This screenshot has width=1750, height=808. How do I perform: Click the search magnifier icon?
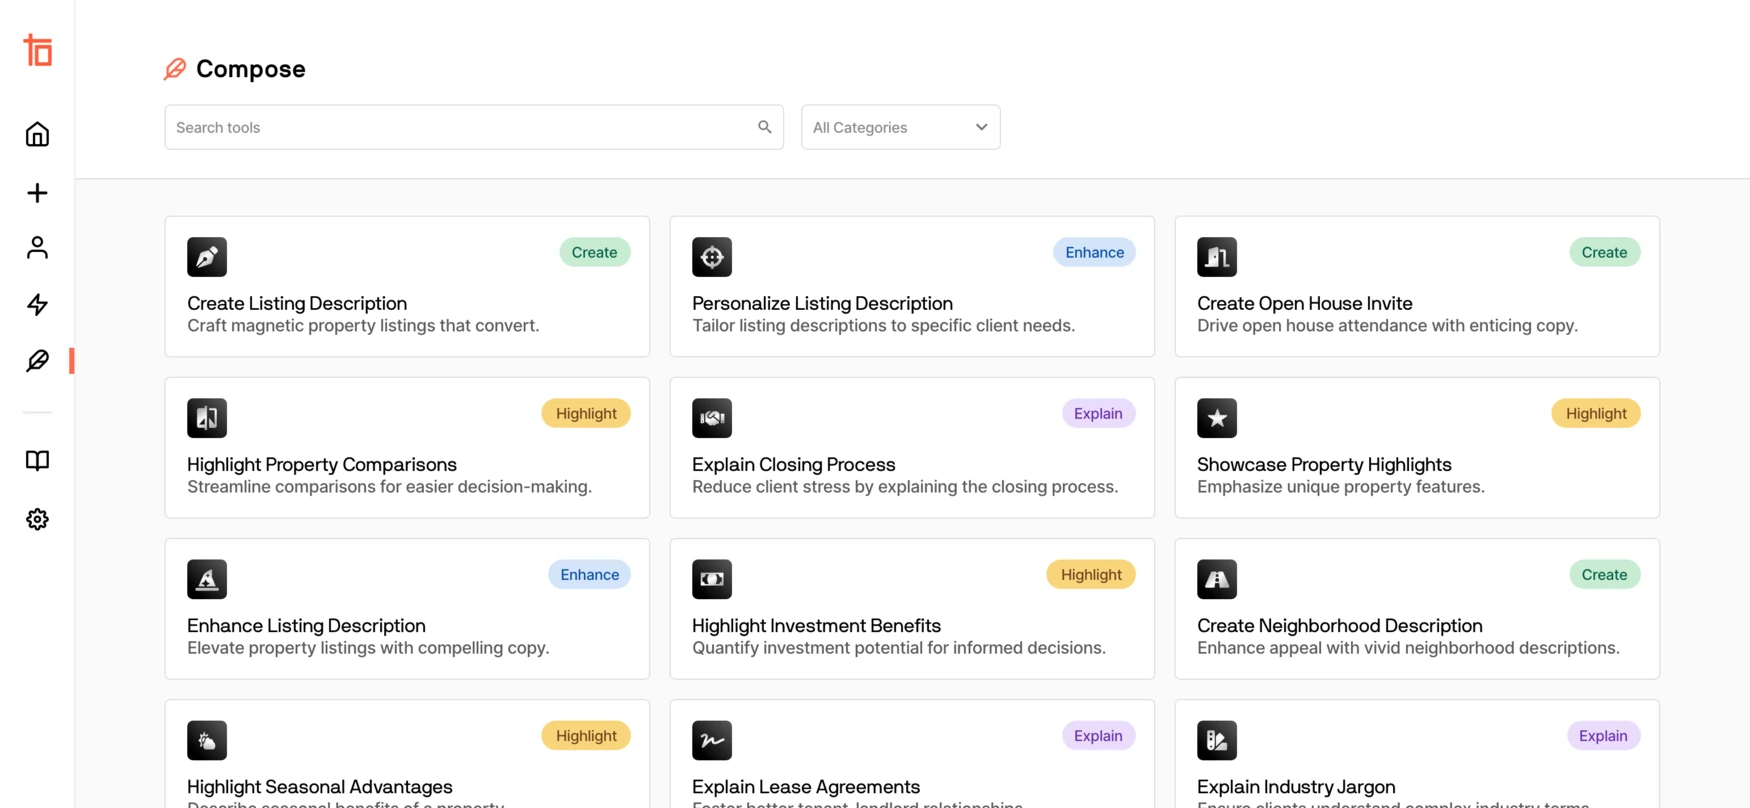[764, 127]
